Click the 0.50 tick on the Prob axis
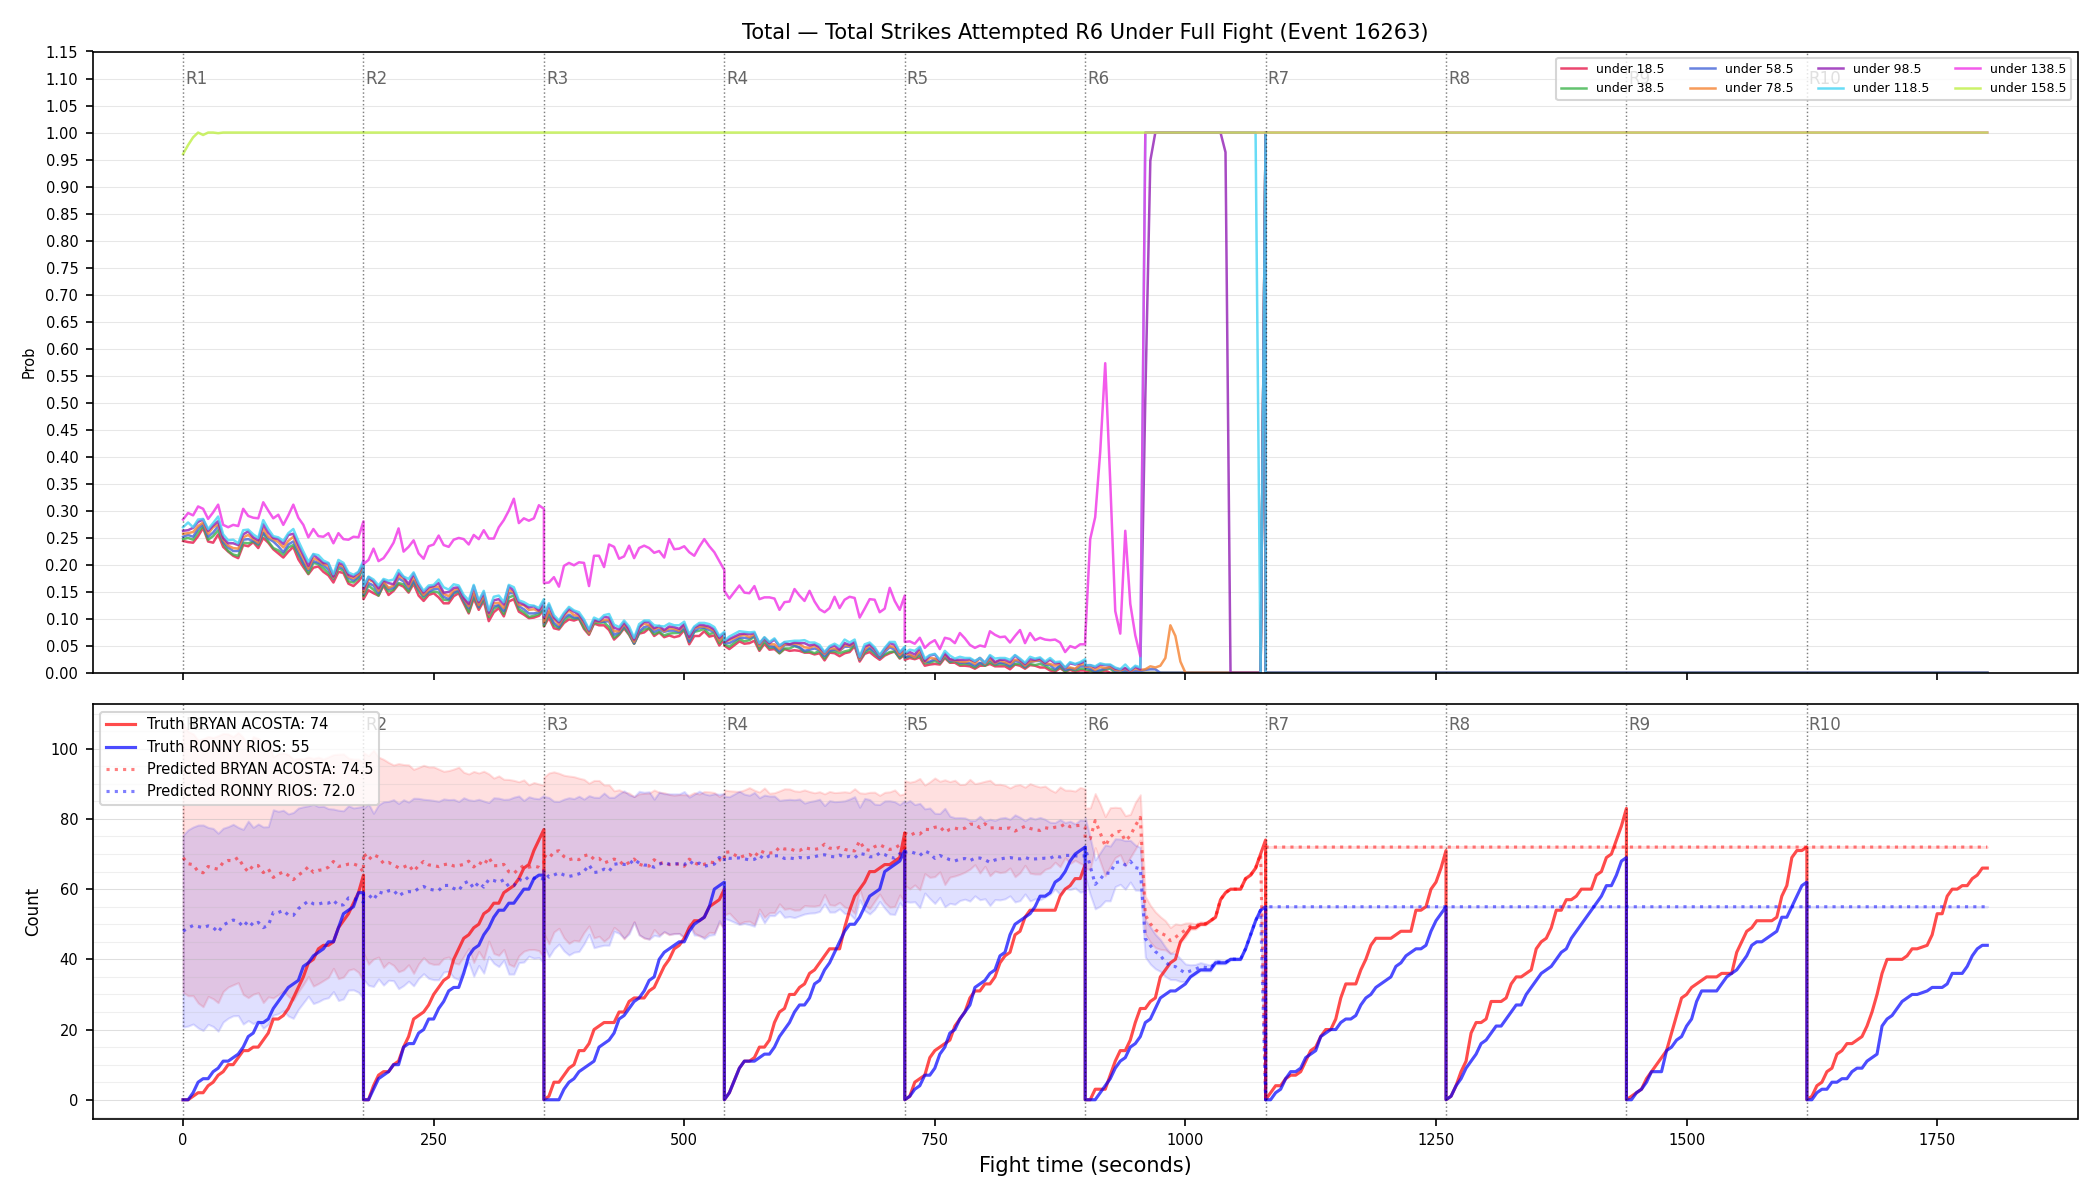Image resolution: width=2100 pixels, height=1200 pixels. pos(62,404)
